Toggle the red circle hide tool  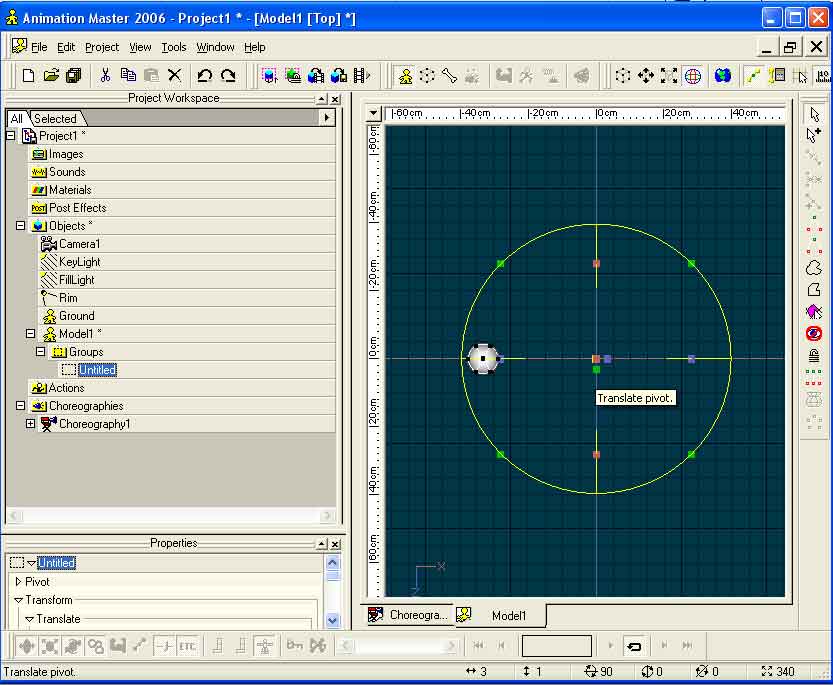click(813, 333)
